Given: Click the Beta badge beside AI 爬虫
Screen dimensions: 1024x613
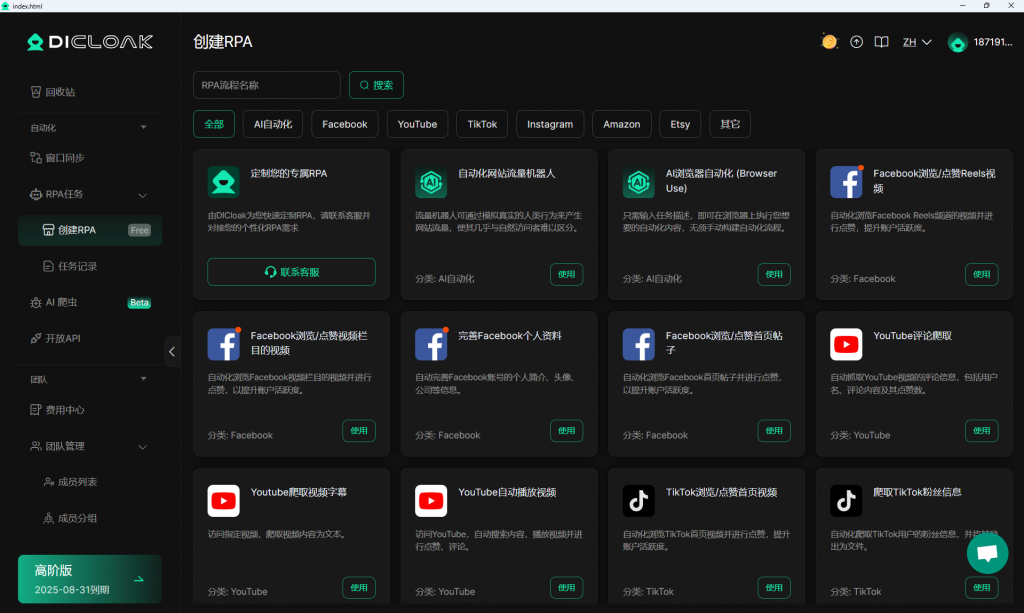Looking at the screenshot, I should tap(139, 303).
